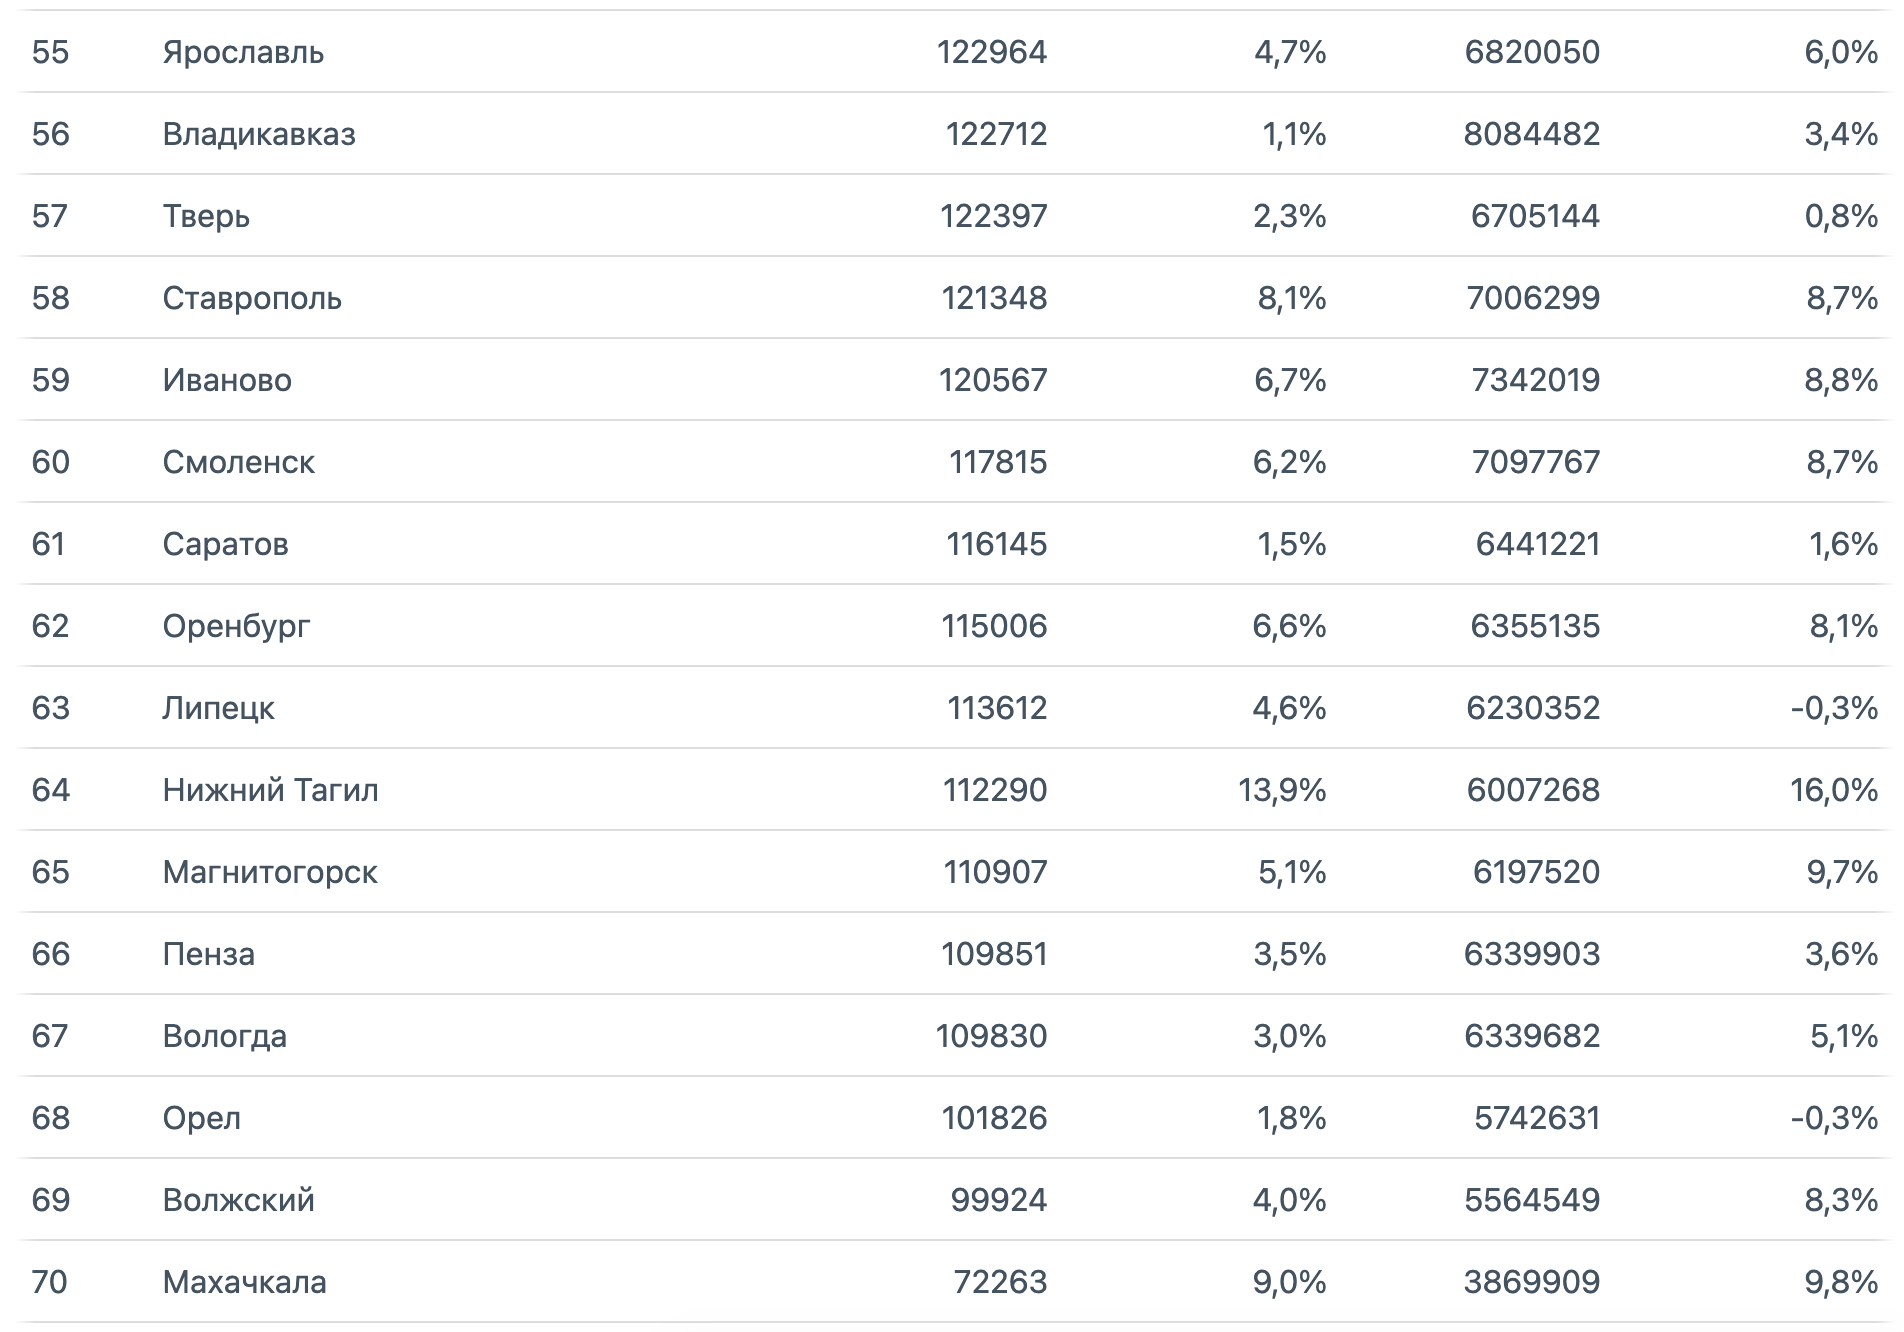This screenshot has width=1904, height=1332.
Task: Select row number 61 for Саратов
Action: (49, 544)
